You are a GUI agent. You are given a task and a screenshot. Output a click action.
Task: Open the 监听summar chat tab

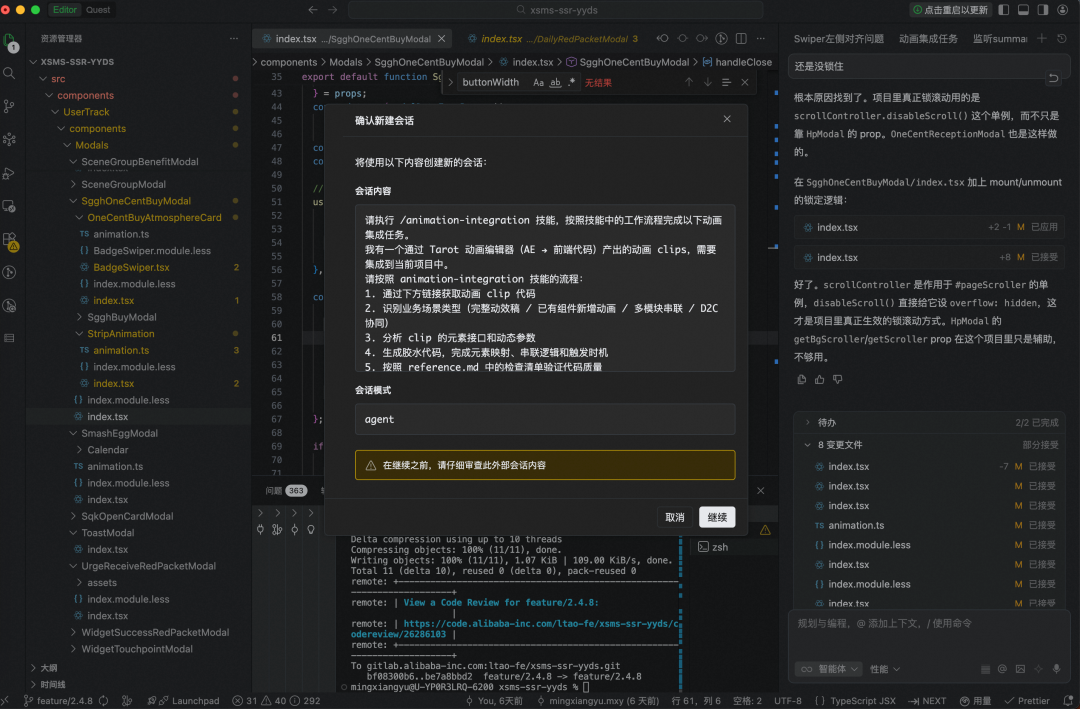pos(999,39)
